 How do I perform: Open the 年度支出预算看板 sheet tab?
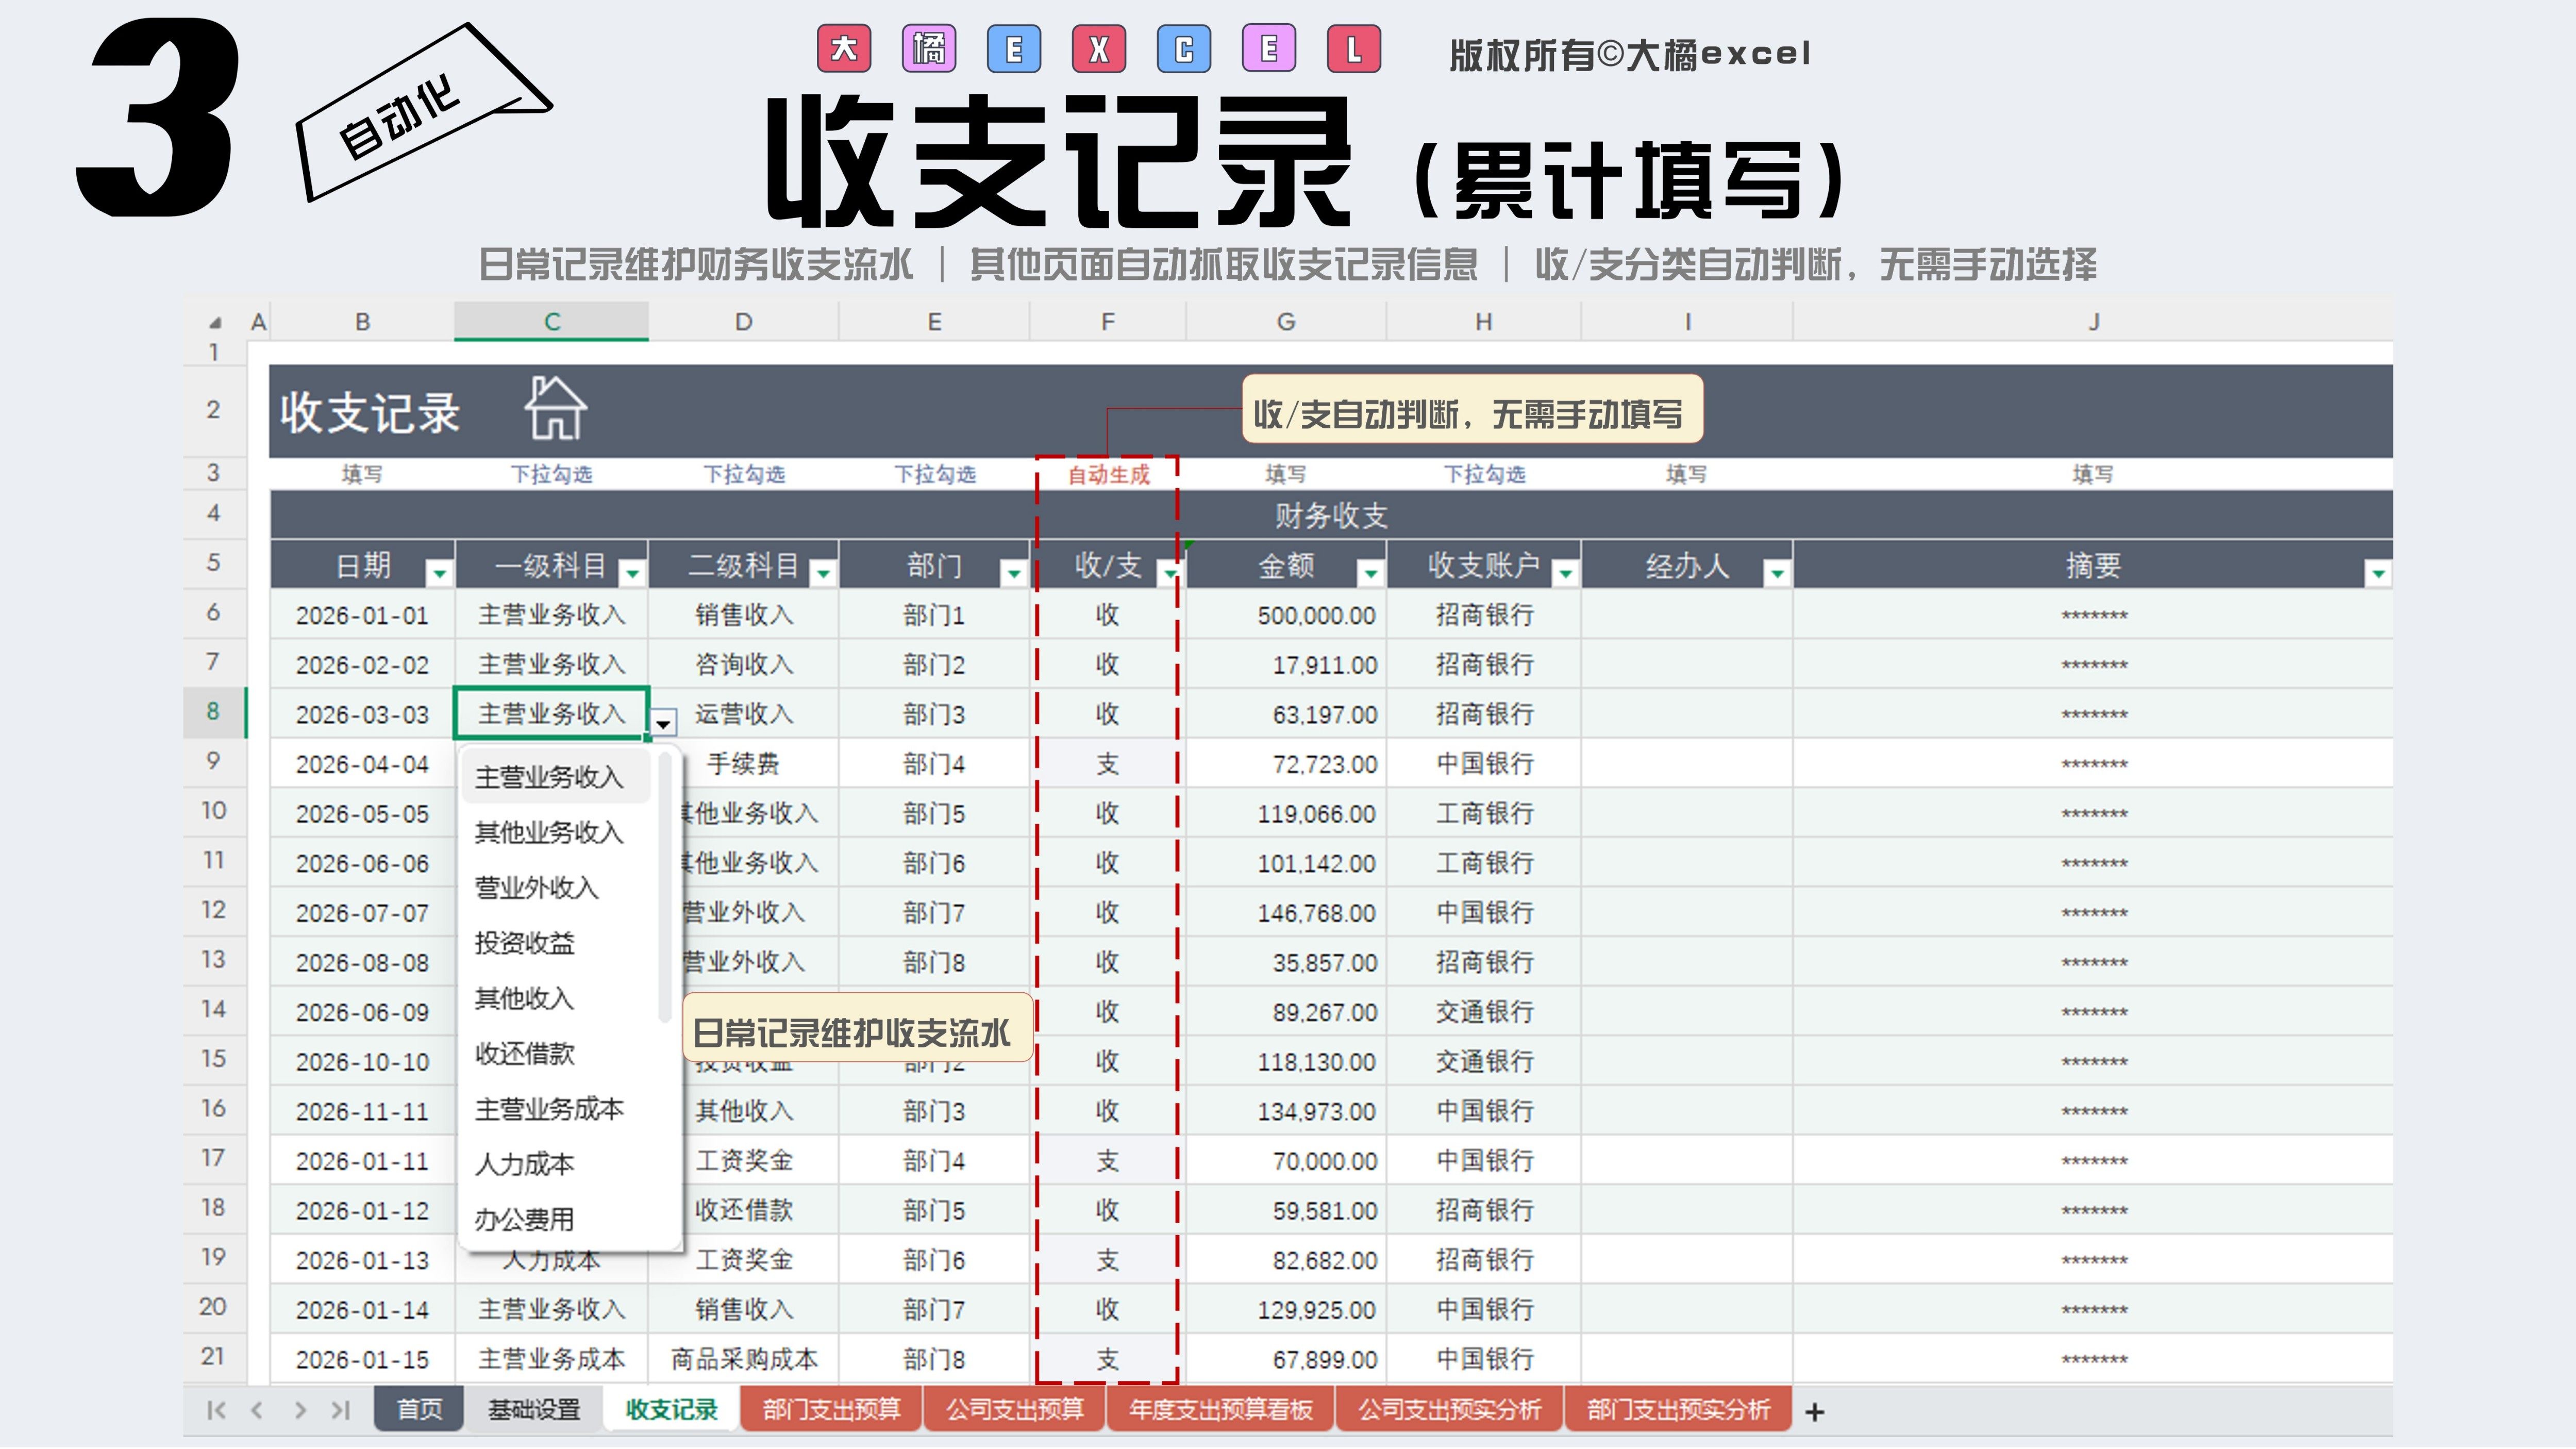(x=1220, y=1410)
